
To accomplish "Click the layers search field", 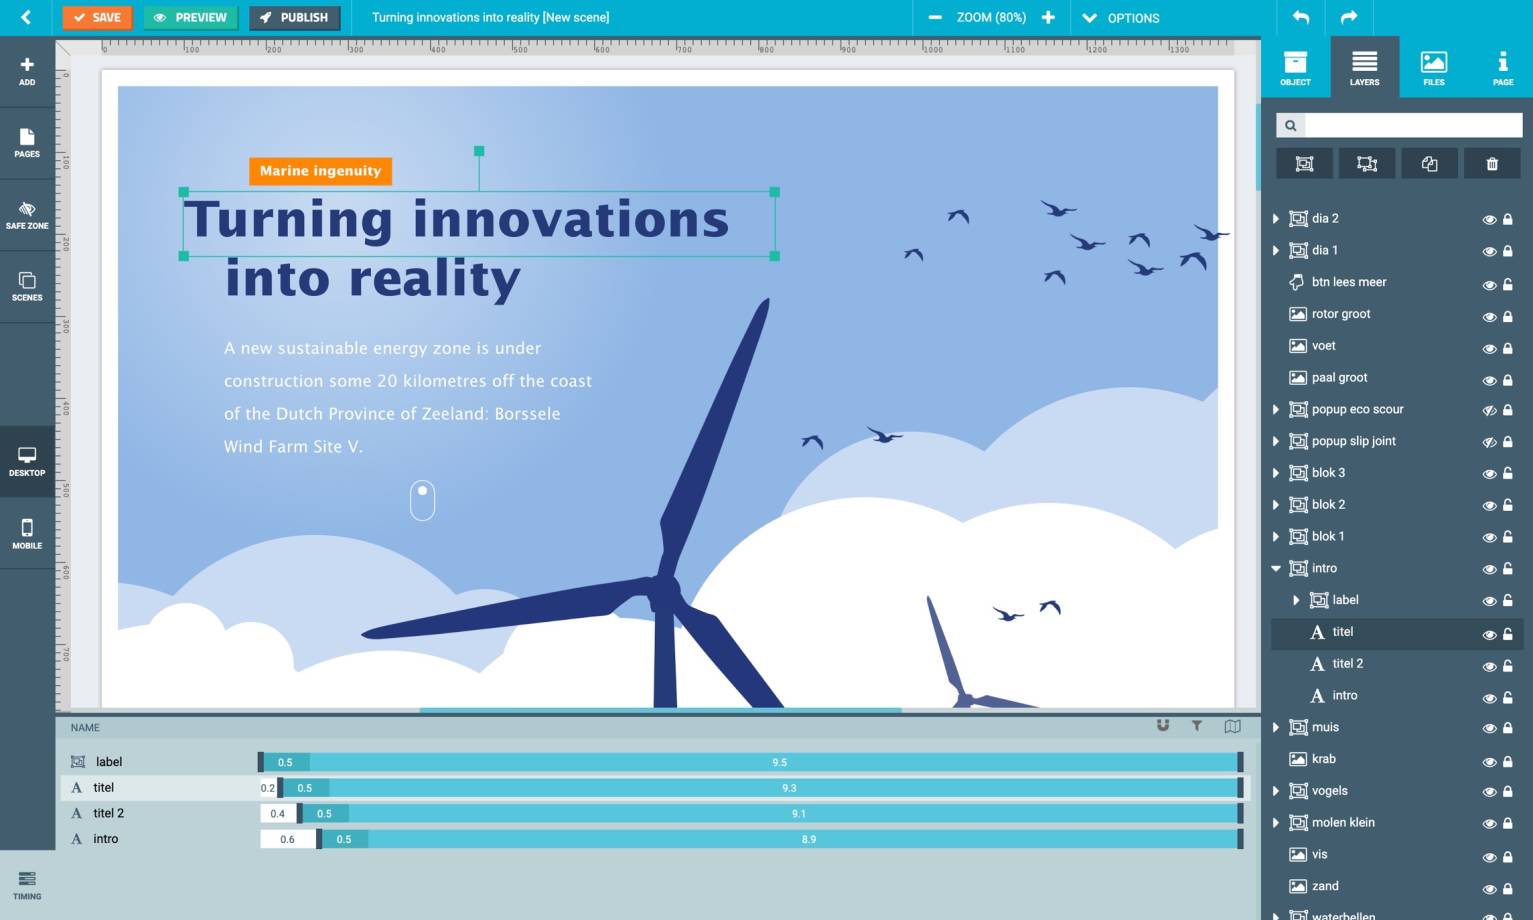I will [x=1411, y=125].
